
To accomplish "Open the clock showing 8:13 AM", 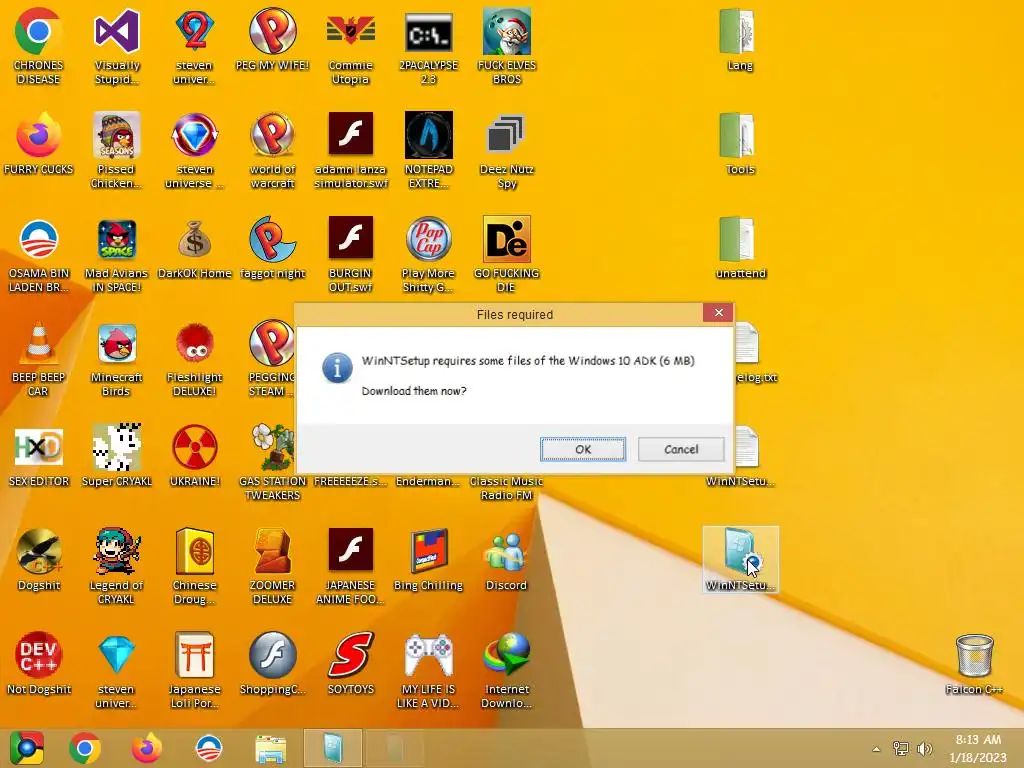I will pos(978,748).
